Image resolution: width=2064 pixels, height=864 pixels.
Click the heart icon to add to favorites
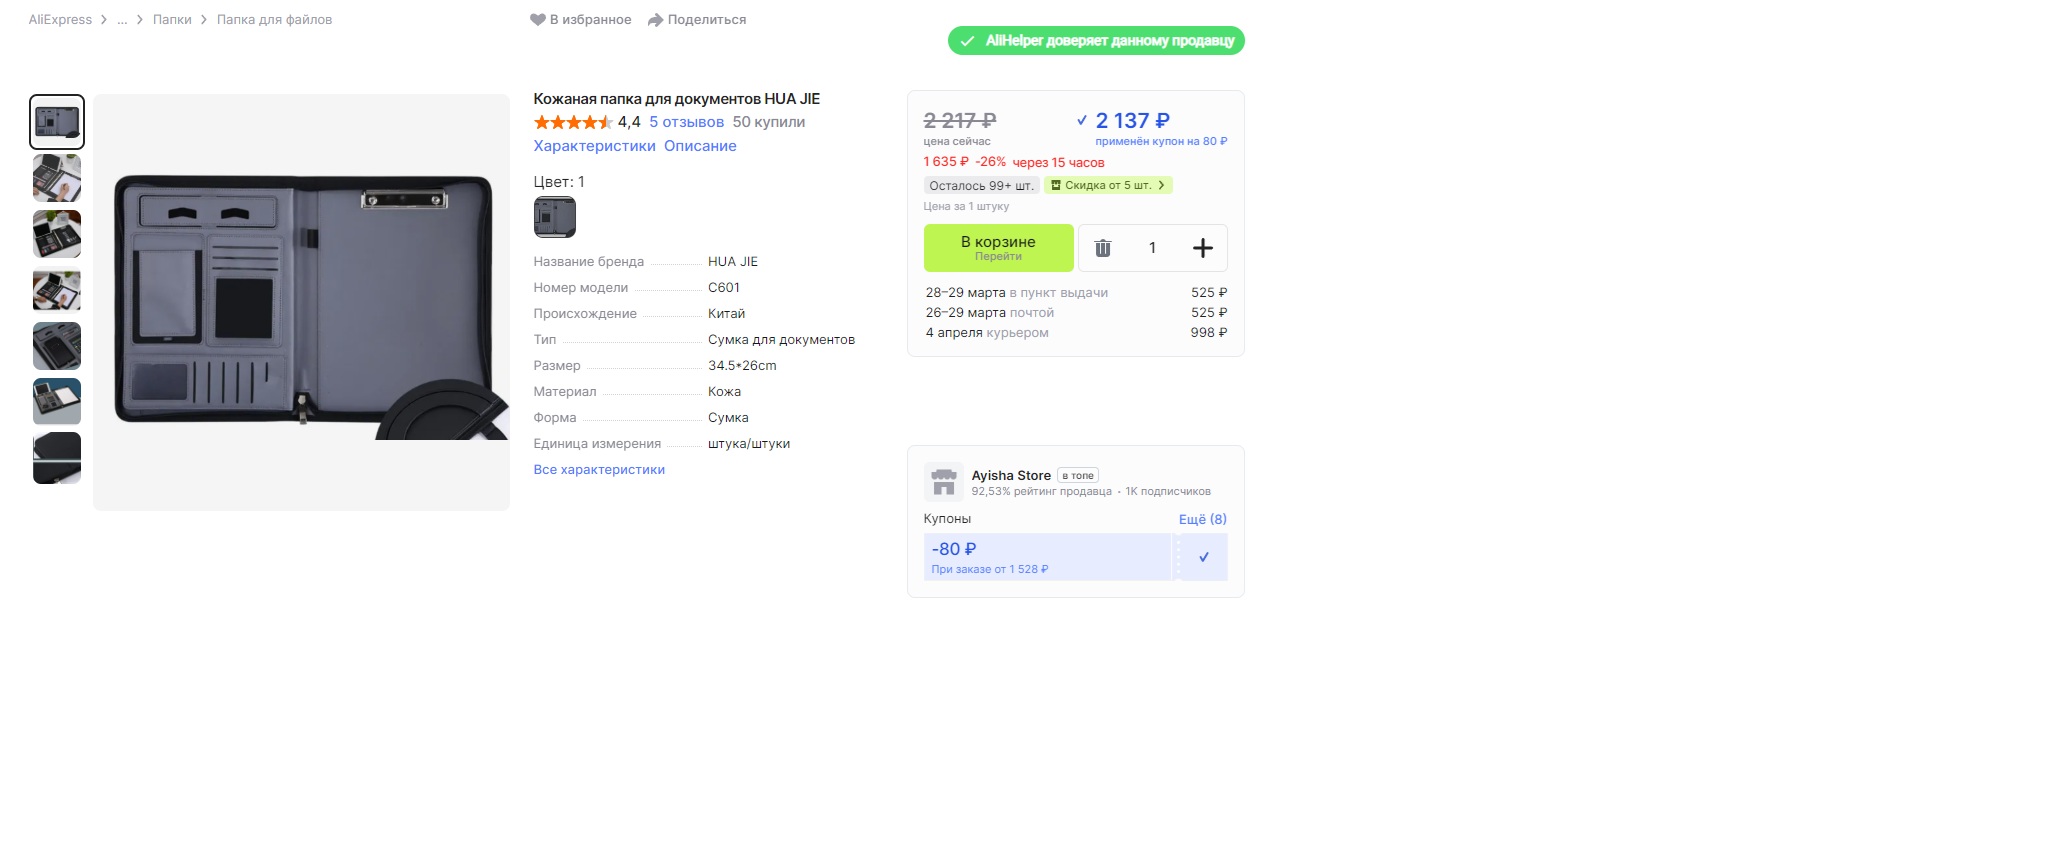pyautogui.click(x=537, y=20)
